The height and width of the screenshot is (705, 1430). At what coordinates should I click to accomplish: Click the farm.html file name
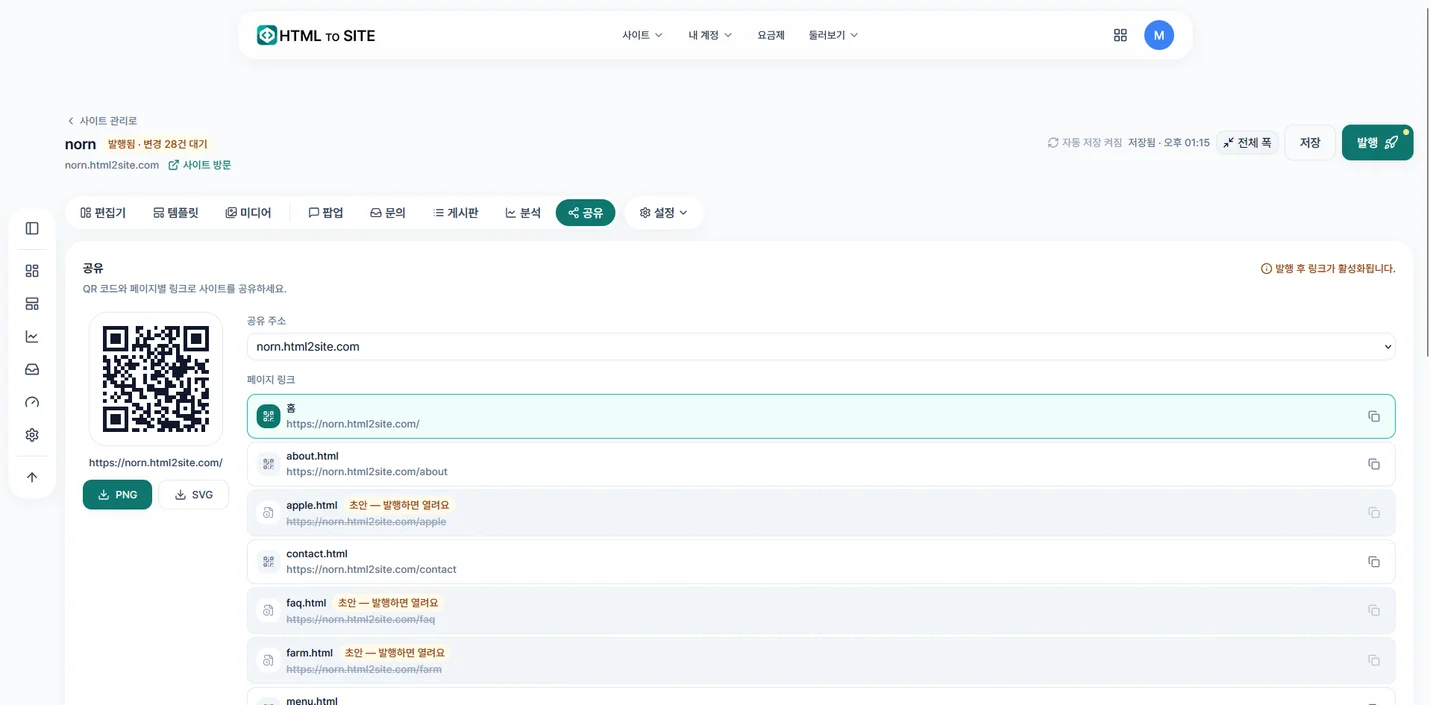309,653
